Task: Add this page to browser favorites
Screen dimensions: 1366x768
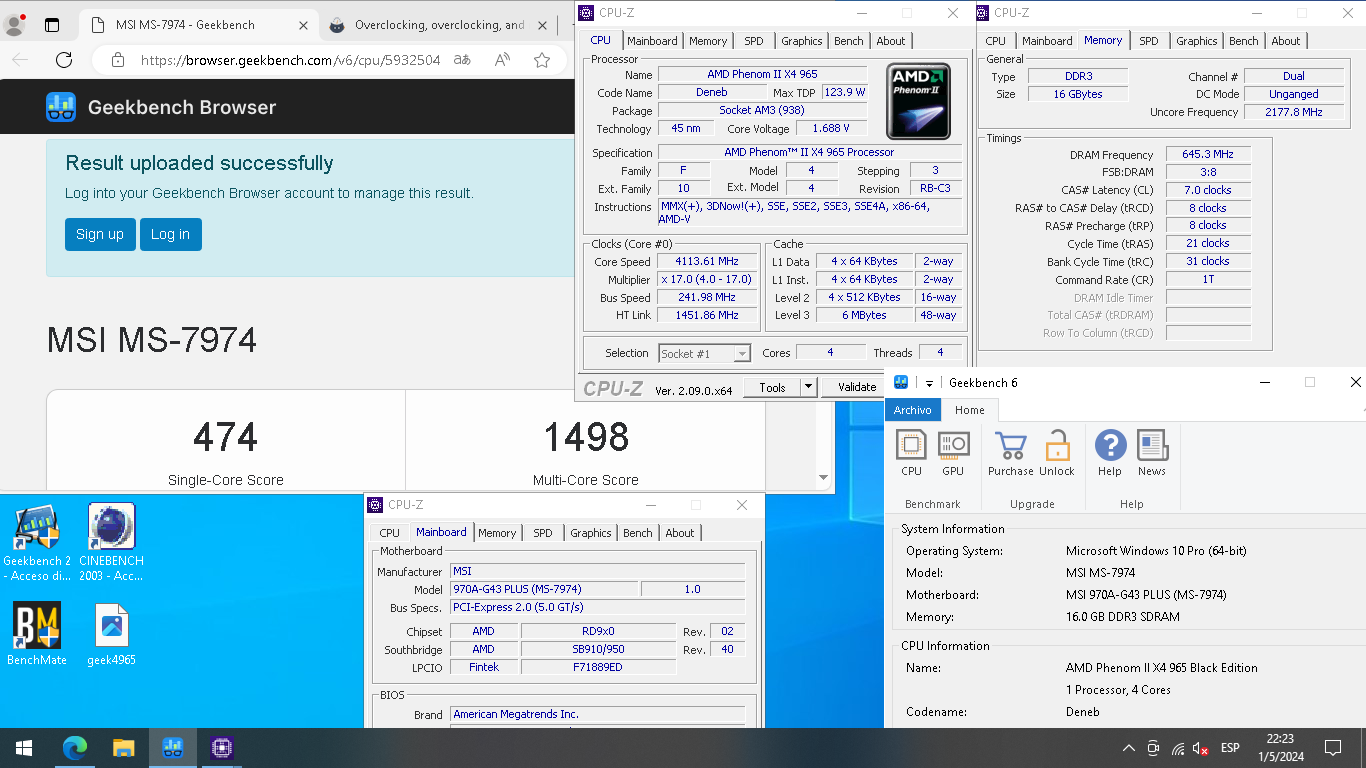Action: (x=542, y=60)
